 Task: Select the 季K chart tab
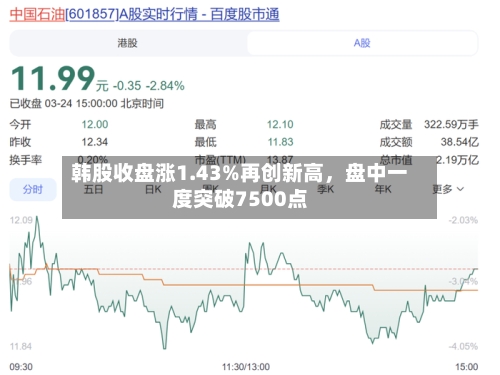click(x=325, y=189)
